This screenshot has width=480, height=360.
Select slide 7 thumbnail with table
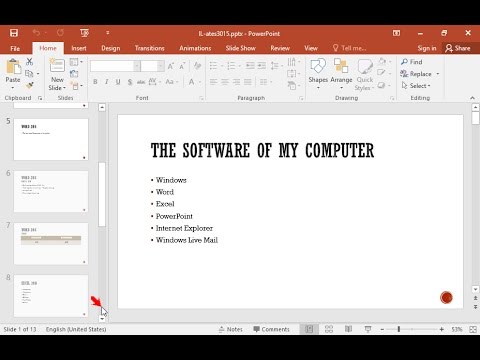[x=51, y=244]
